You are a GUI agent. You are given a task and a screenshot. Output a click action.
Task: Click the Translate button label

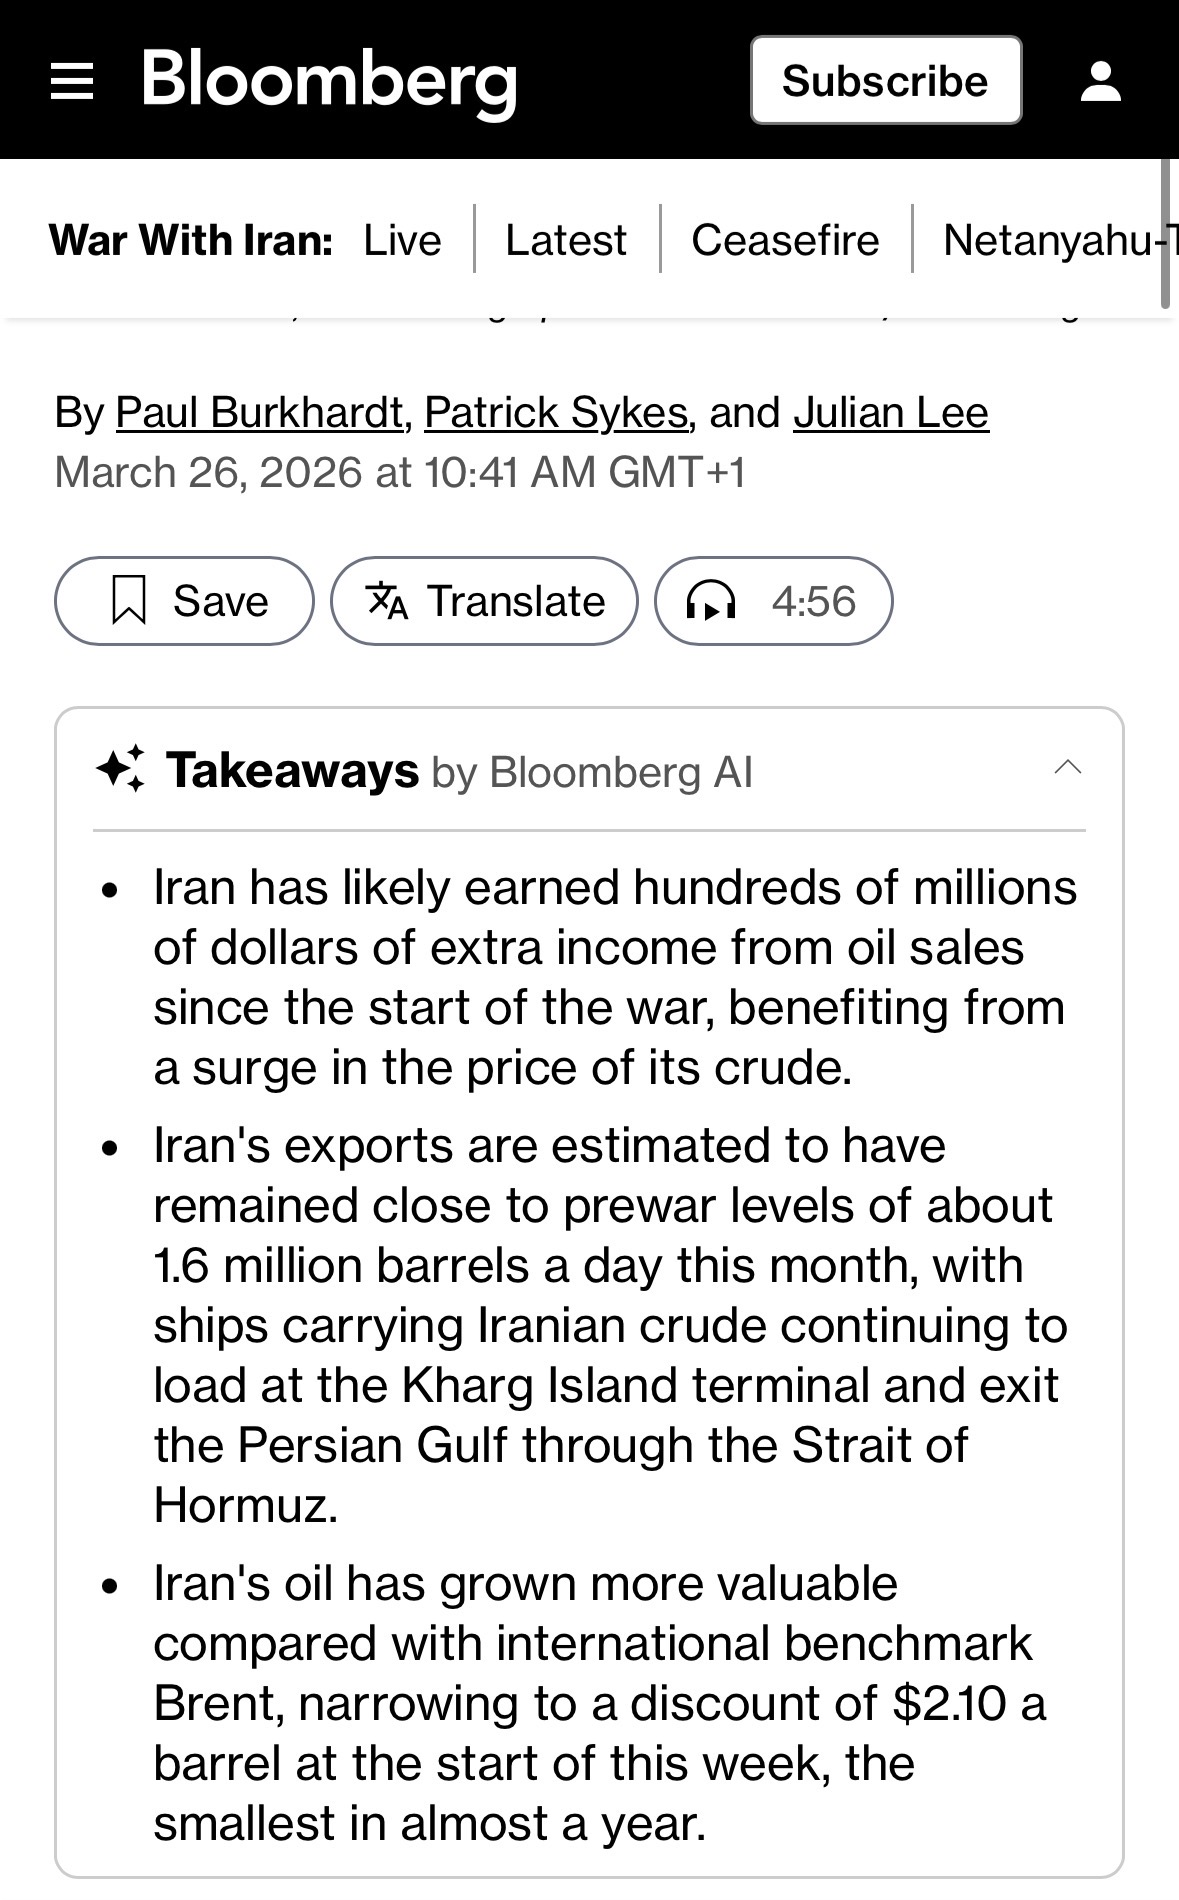click(x=516, y=602)
